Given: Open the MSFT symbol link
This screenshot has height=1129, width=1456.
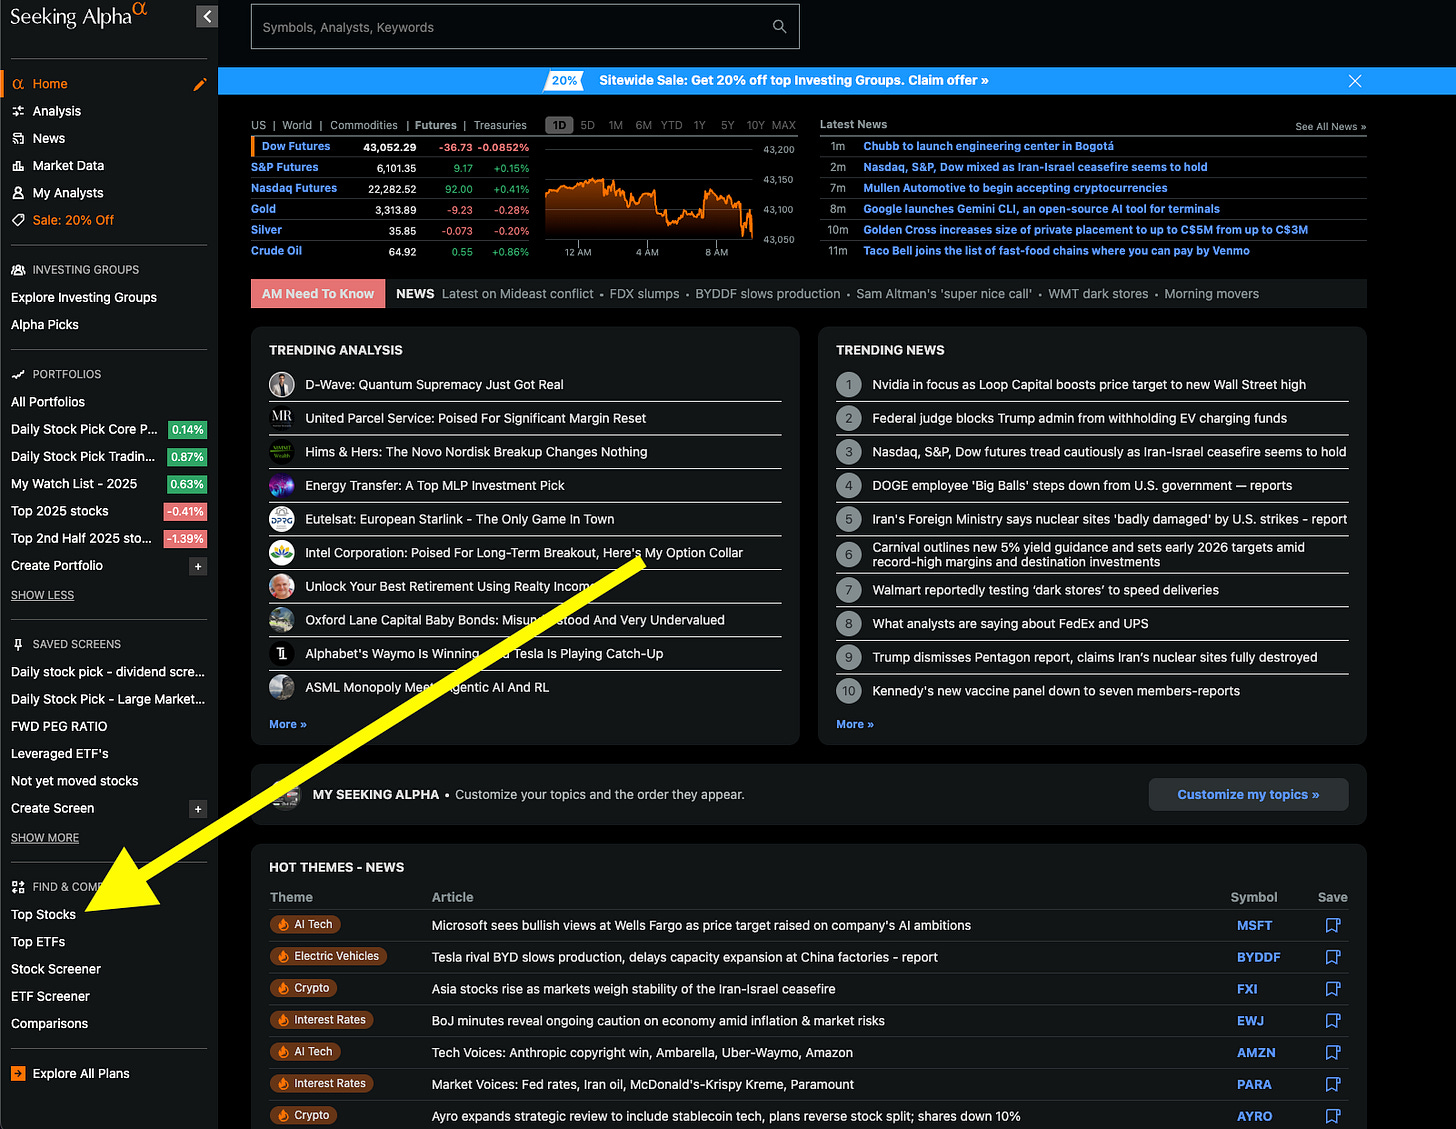Looking at the screenshot, I should pos(1254,926).
